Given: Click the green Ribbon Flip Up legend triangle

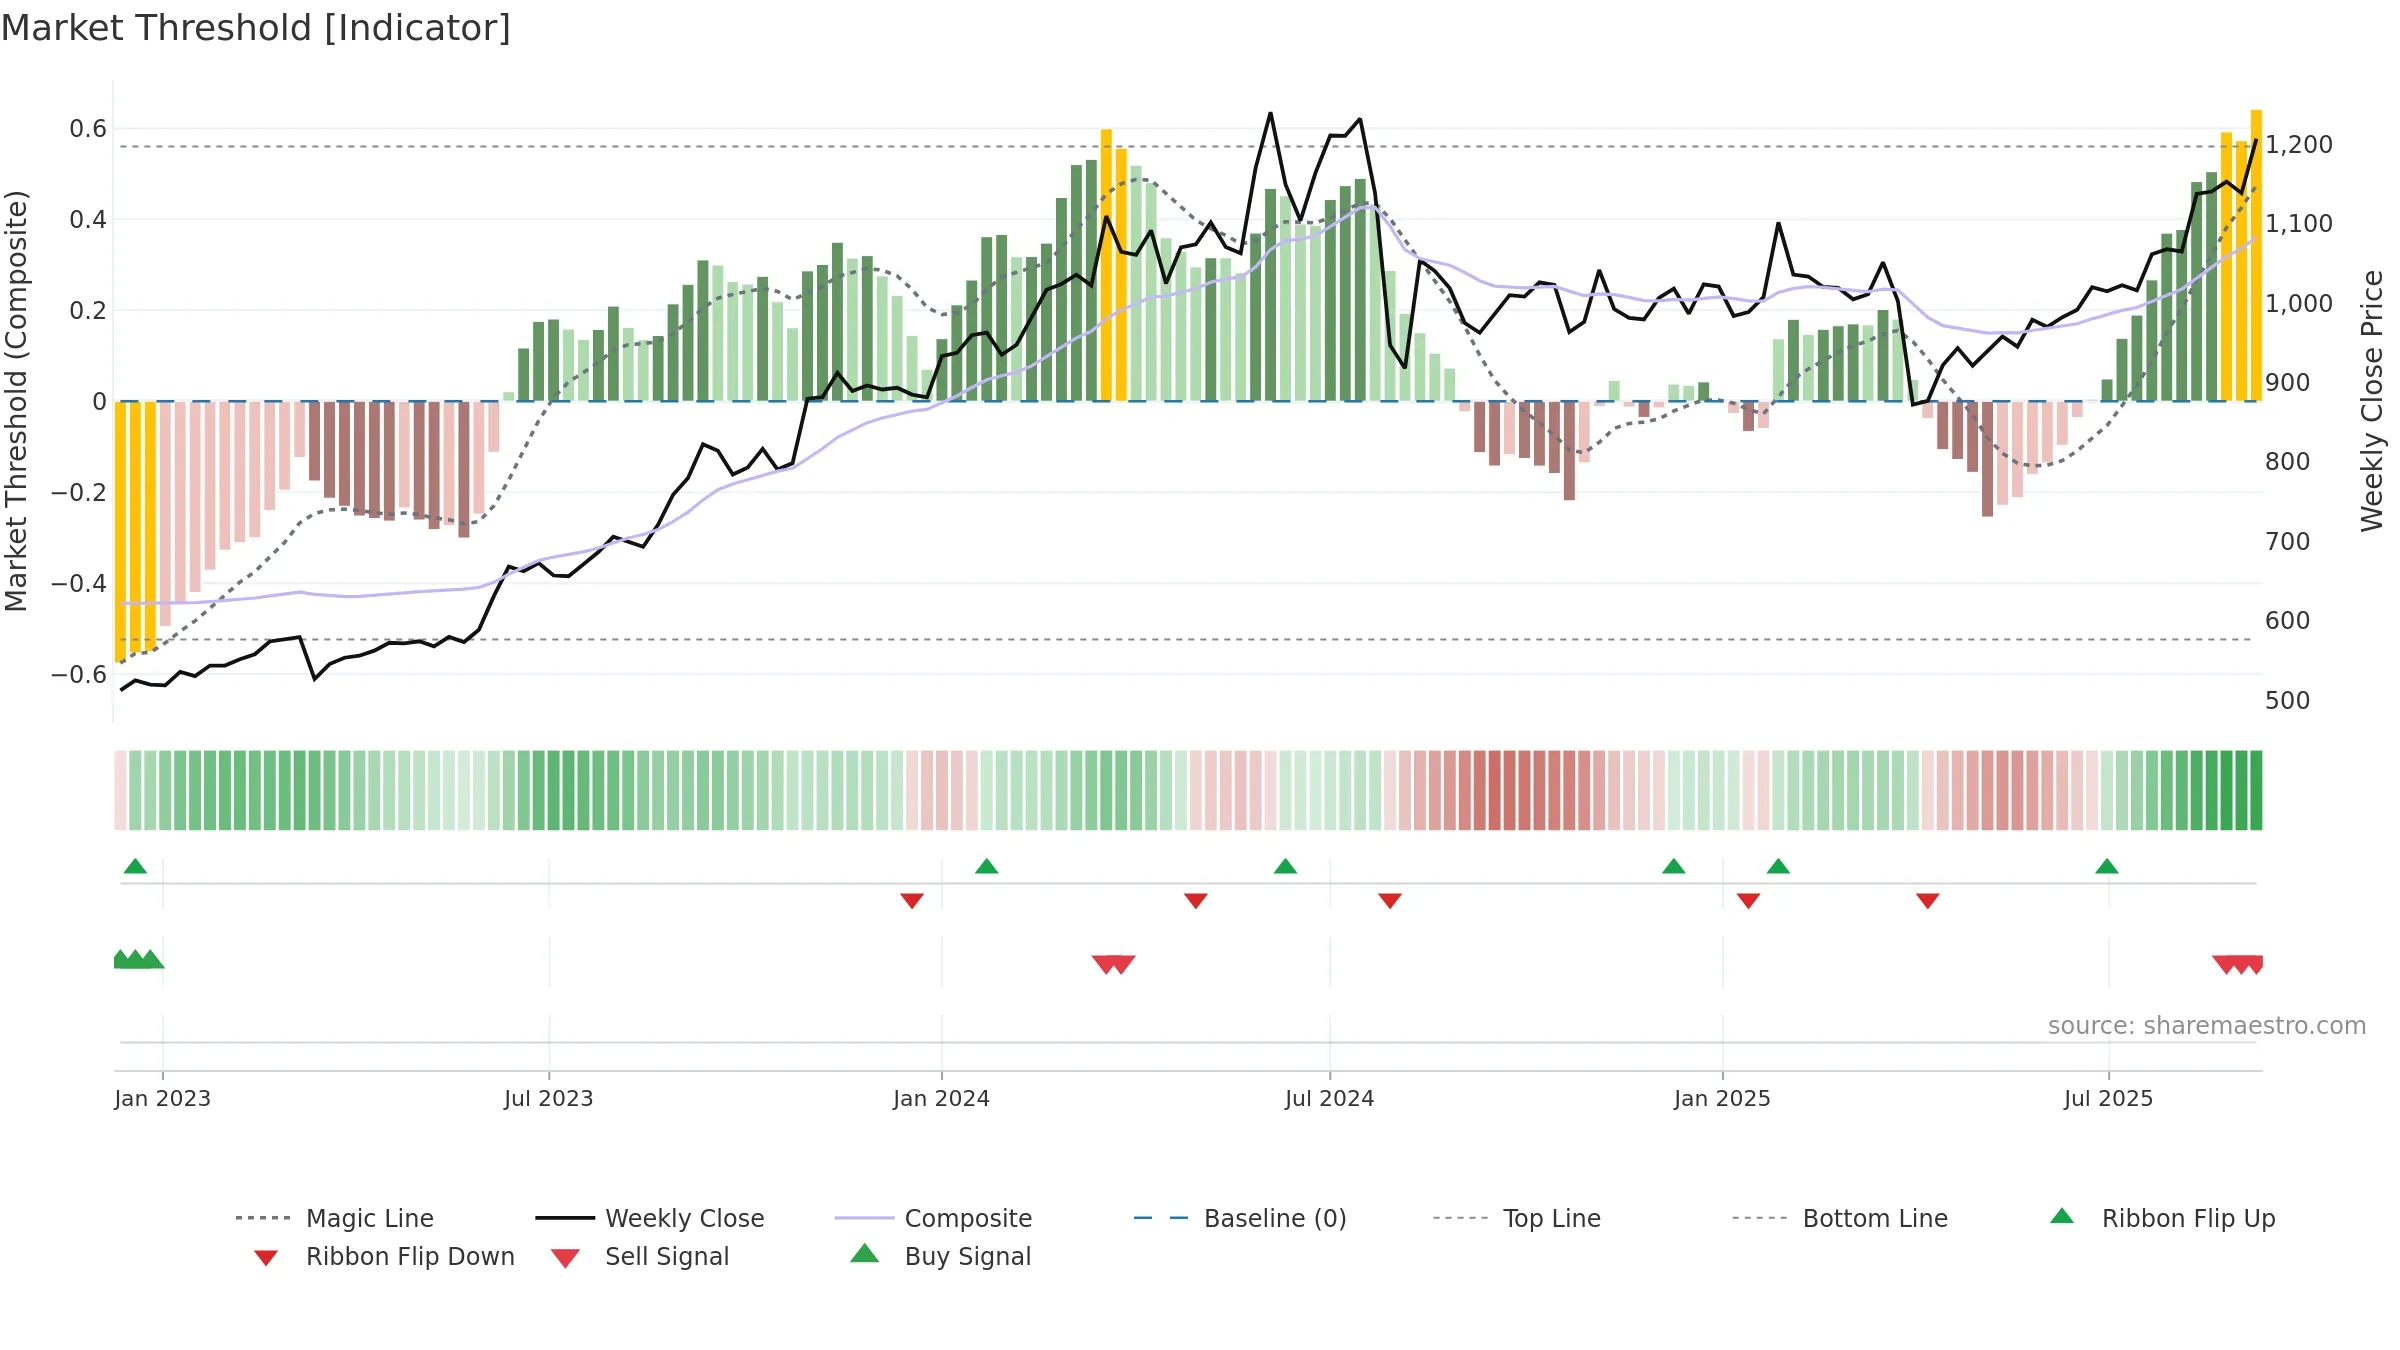Looking at the screenshot, I should coord(2062,1216).
